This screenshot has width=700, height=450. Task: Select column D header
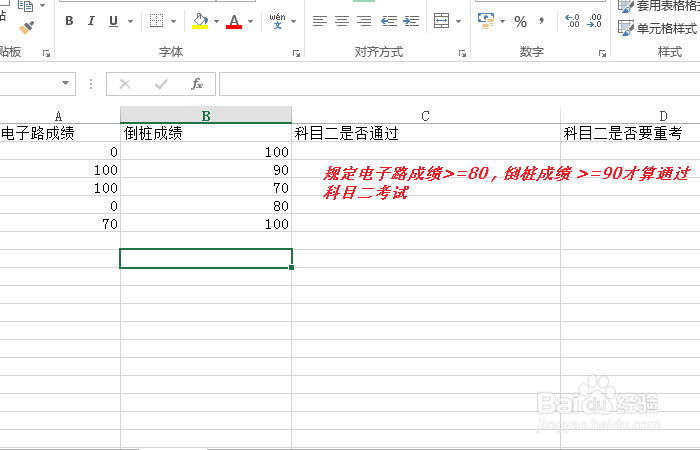point(630,116)
